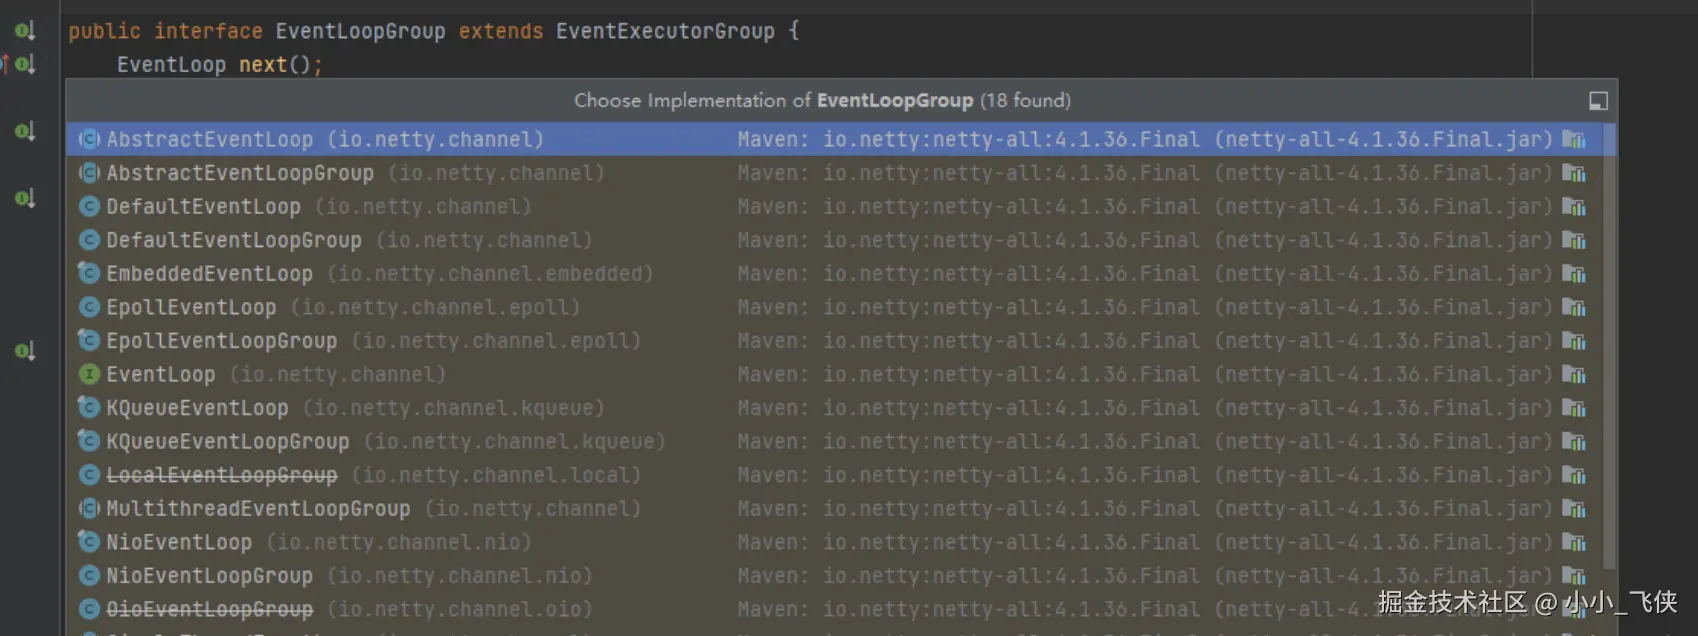Viewport: 1698px width, 636px height.
Task: Click library jar icon in MultithreadEventLoopGroup row
Action: [x=1574, y=509]
